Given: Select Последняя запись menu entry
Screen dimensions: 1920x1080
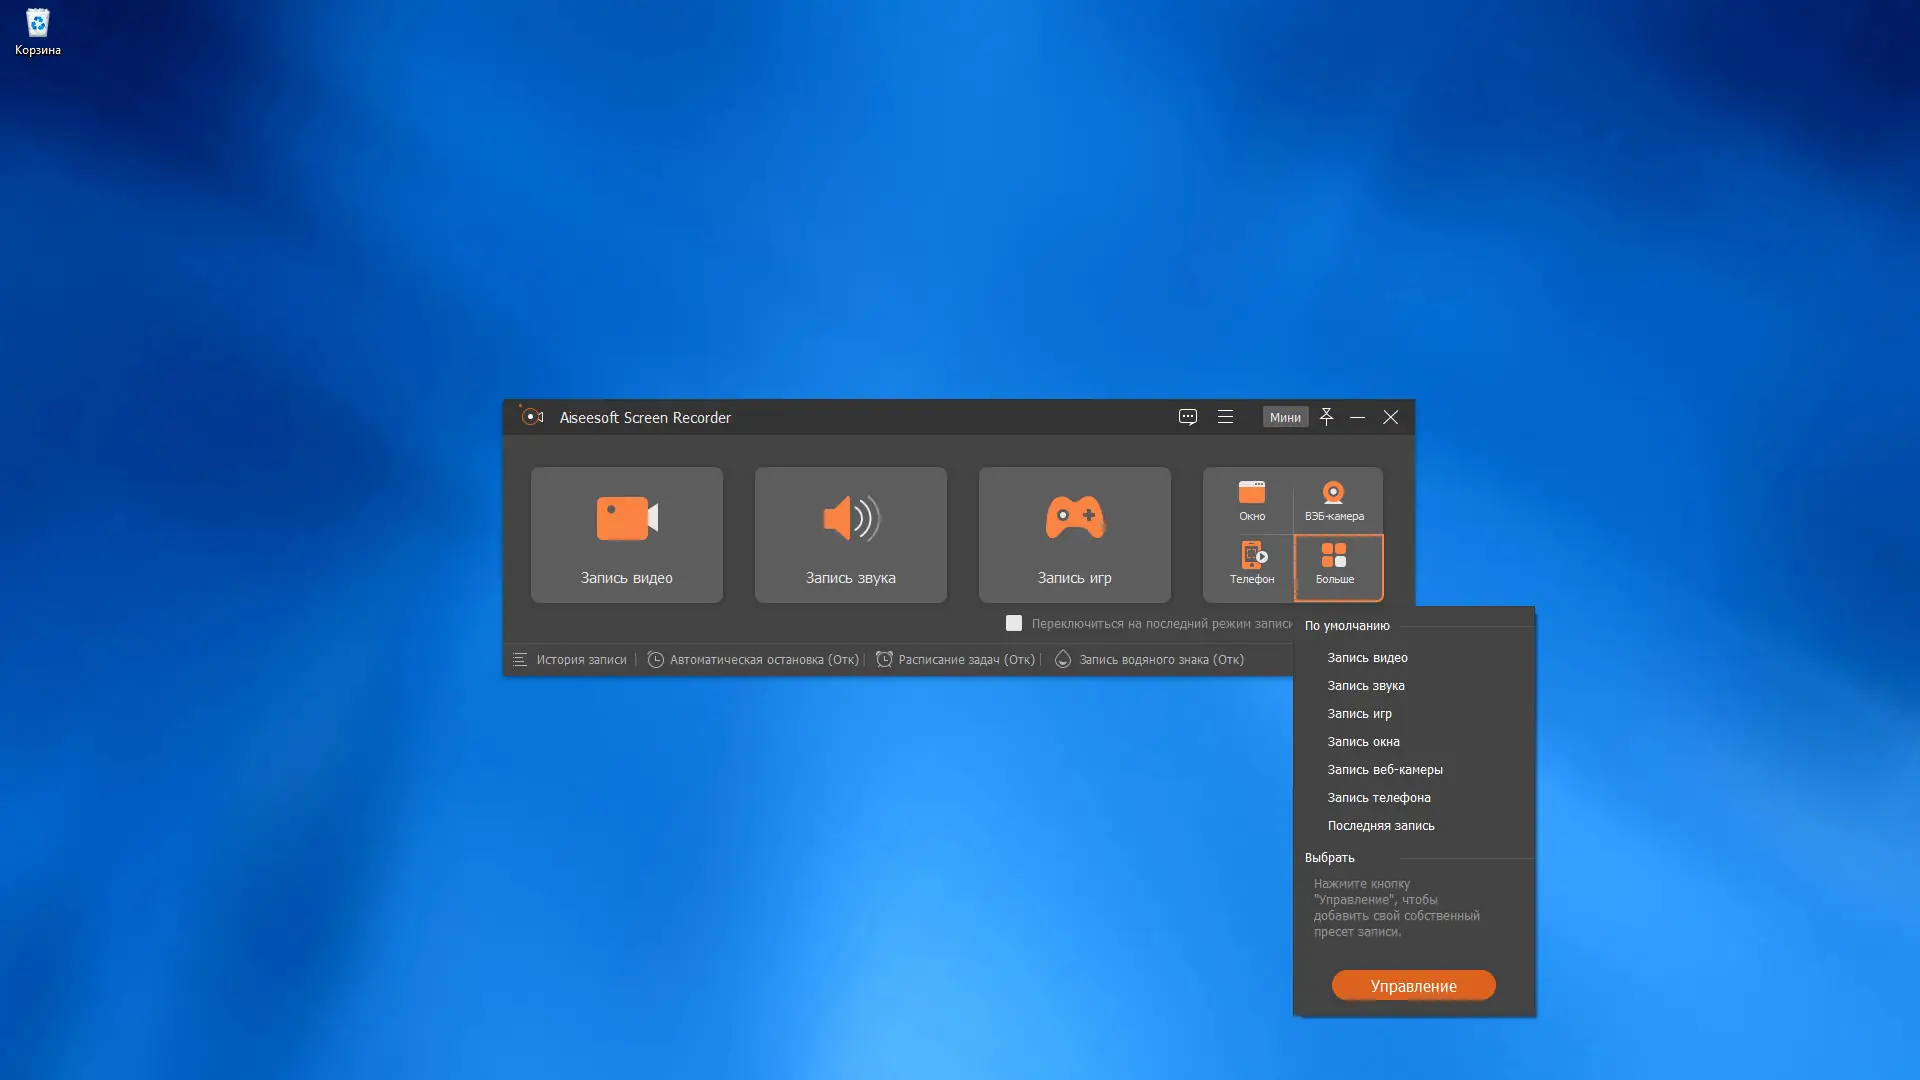Looking at the screenshot, I should 1381,825.
